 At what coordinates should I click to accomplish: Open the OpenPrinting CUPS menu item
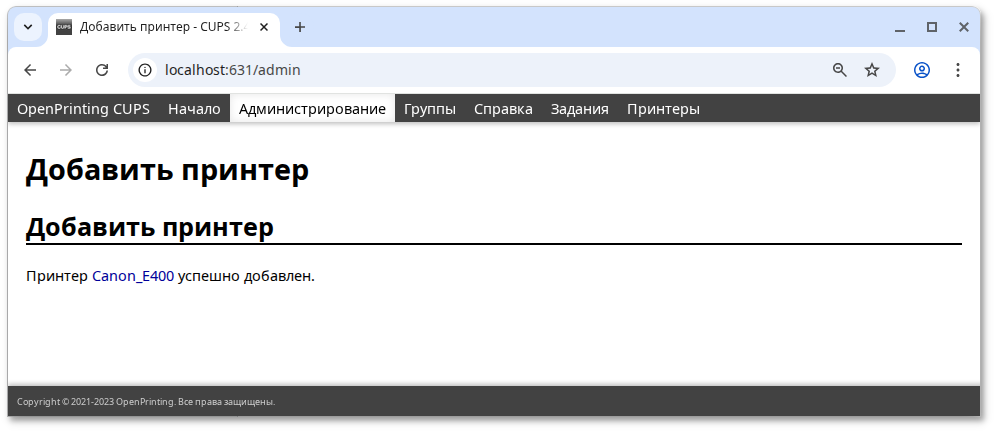84,109
